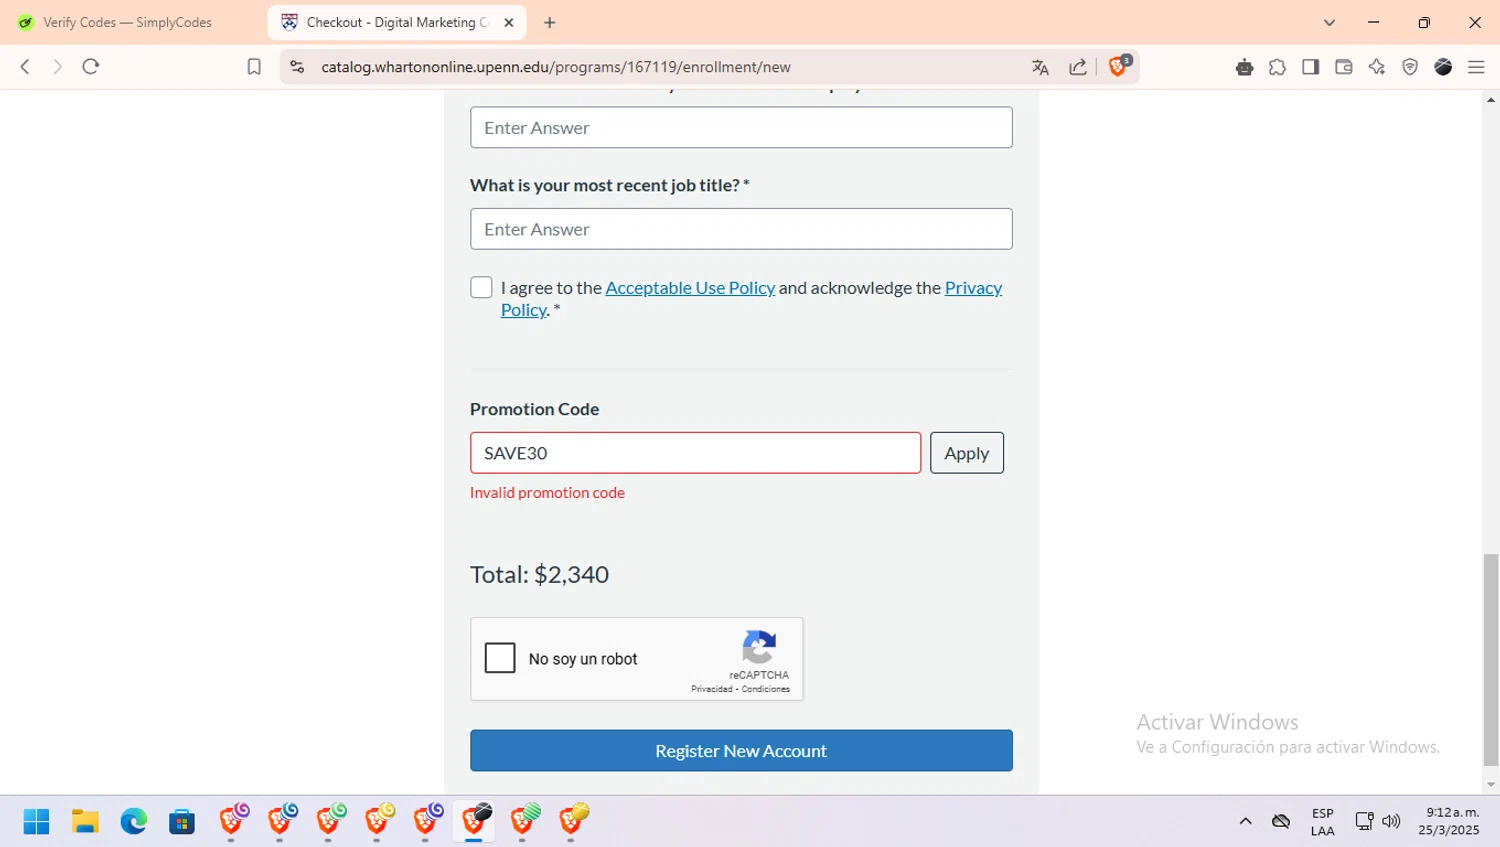The width and height of the screenshot is (1500, 847).
Task: Open Brave with solid yellow badge
Action: 573,820
